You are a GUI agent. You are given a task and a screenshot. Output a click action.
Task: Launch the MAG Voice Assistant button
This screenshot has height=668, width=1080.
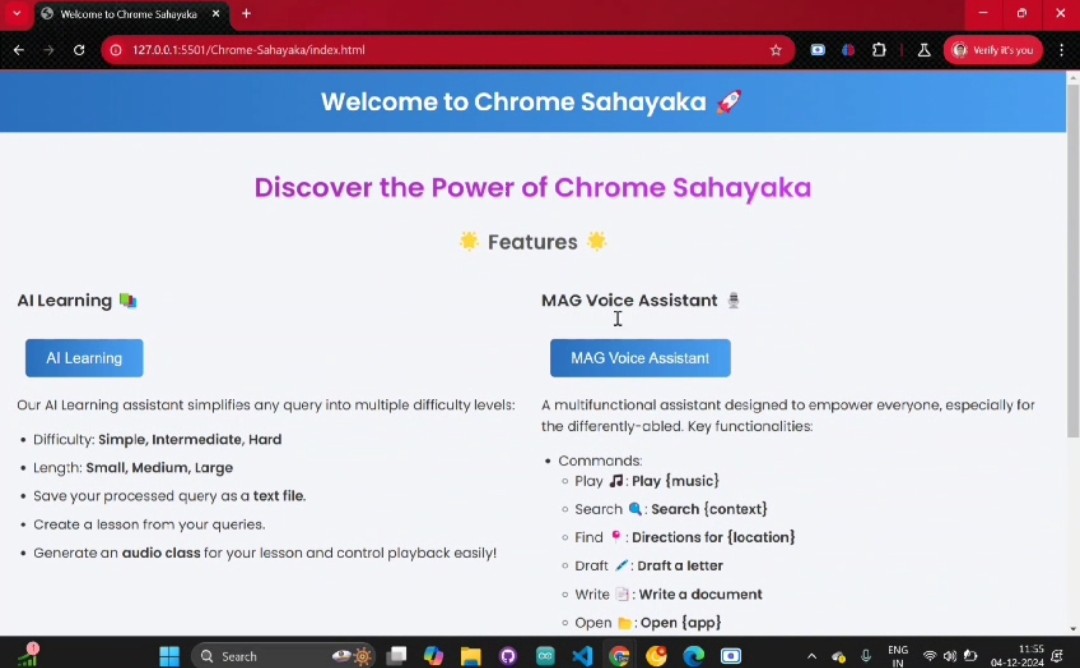point(640,358)
